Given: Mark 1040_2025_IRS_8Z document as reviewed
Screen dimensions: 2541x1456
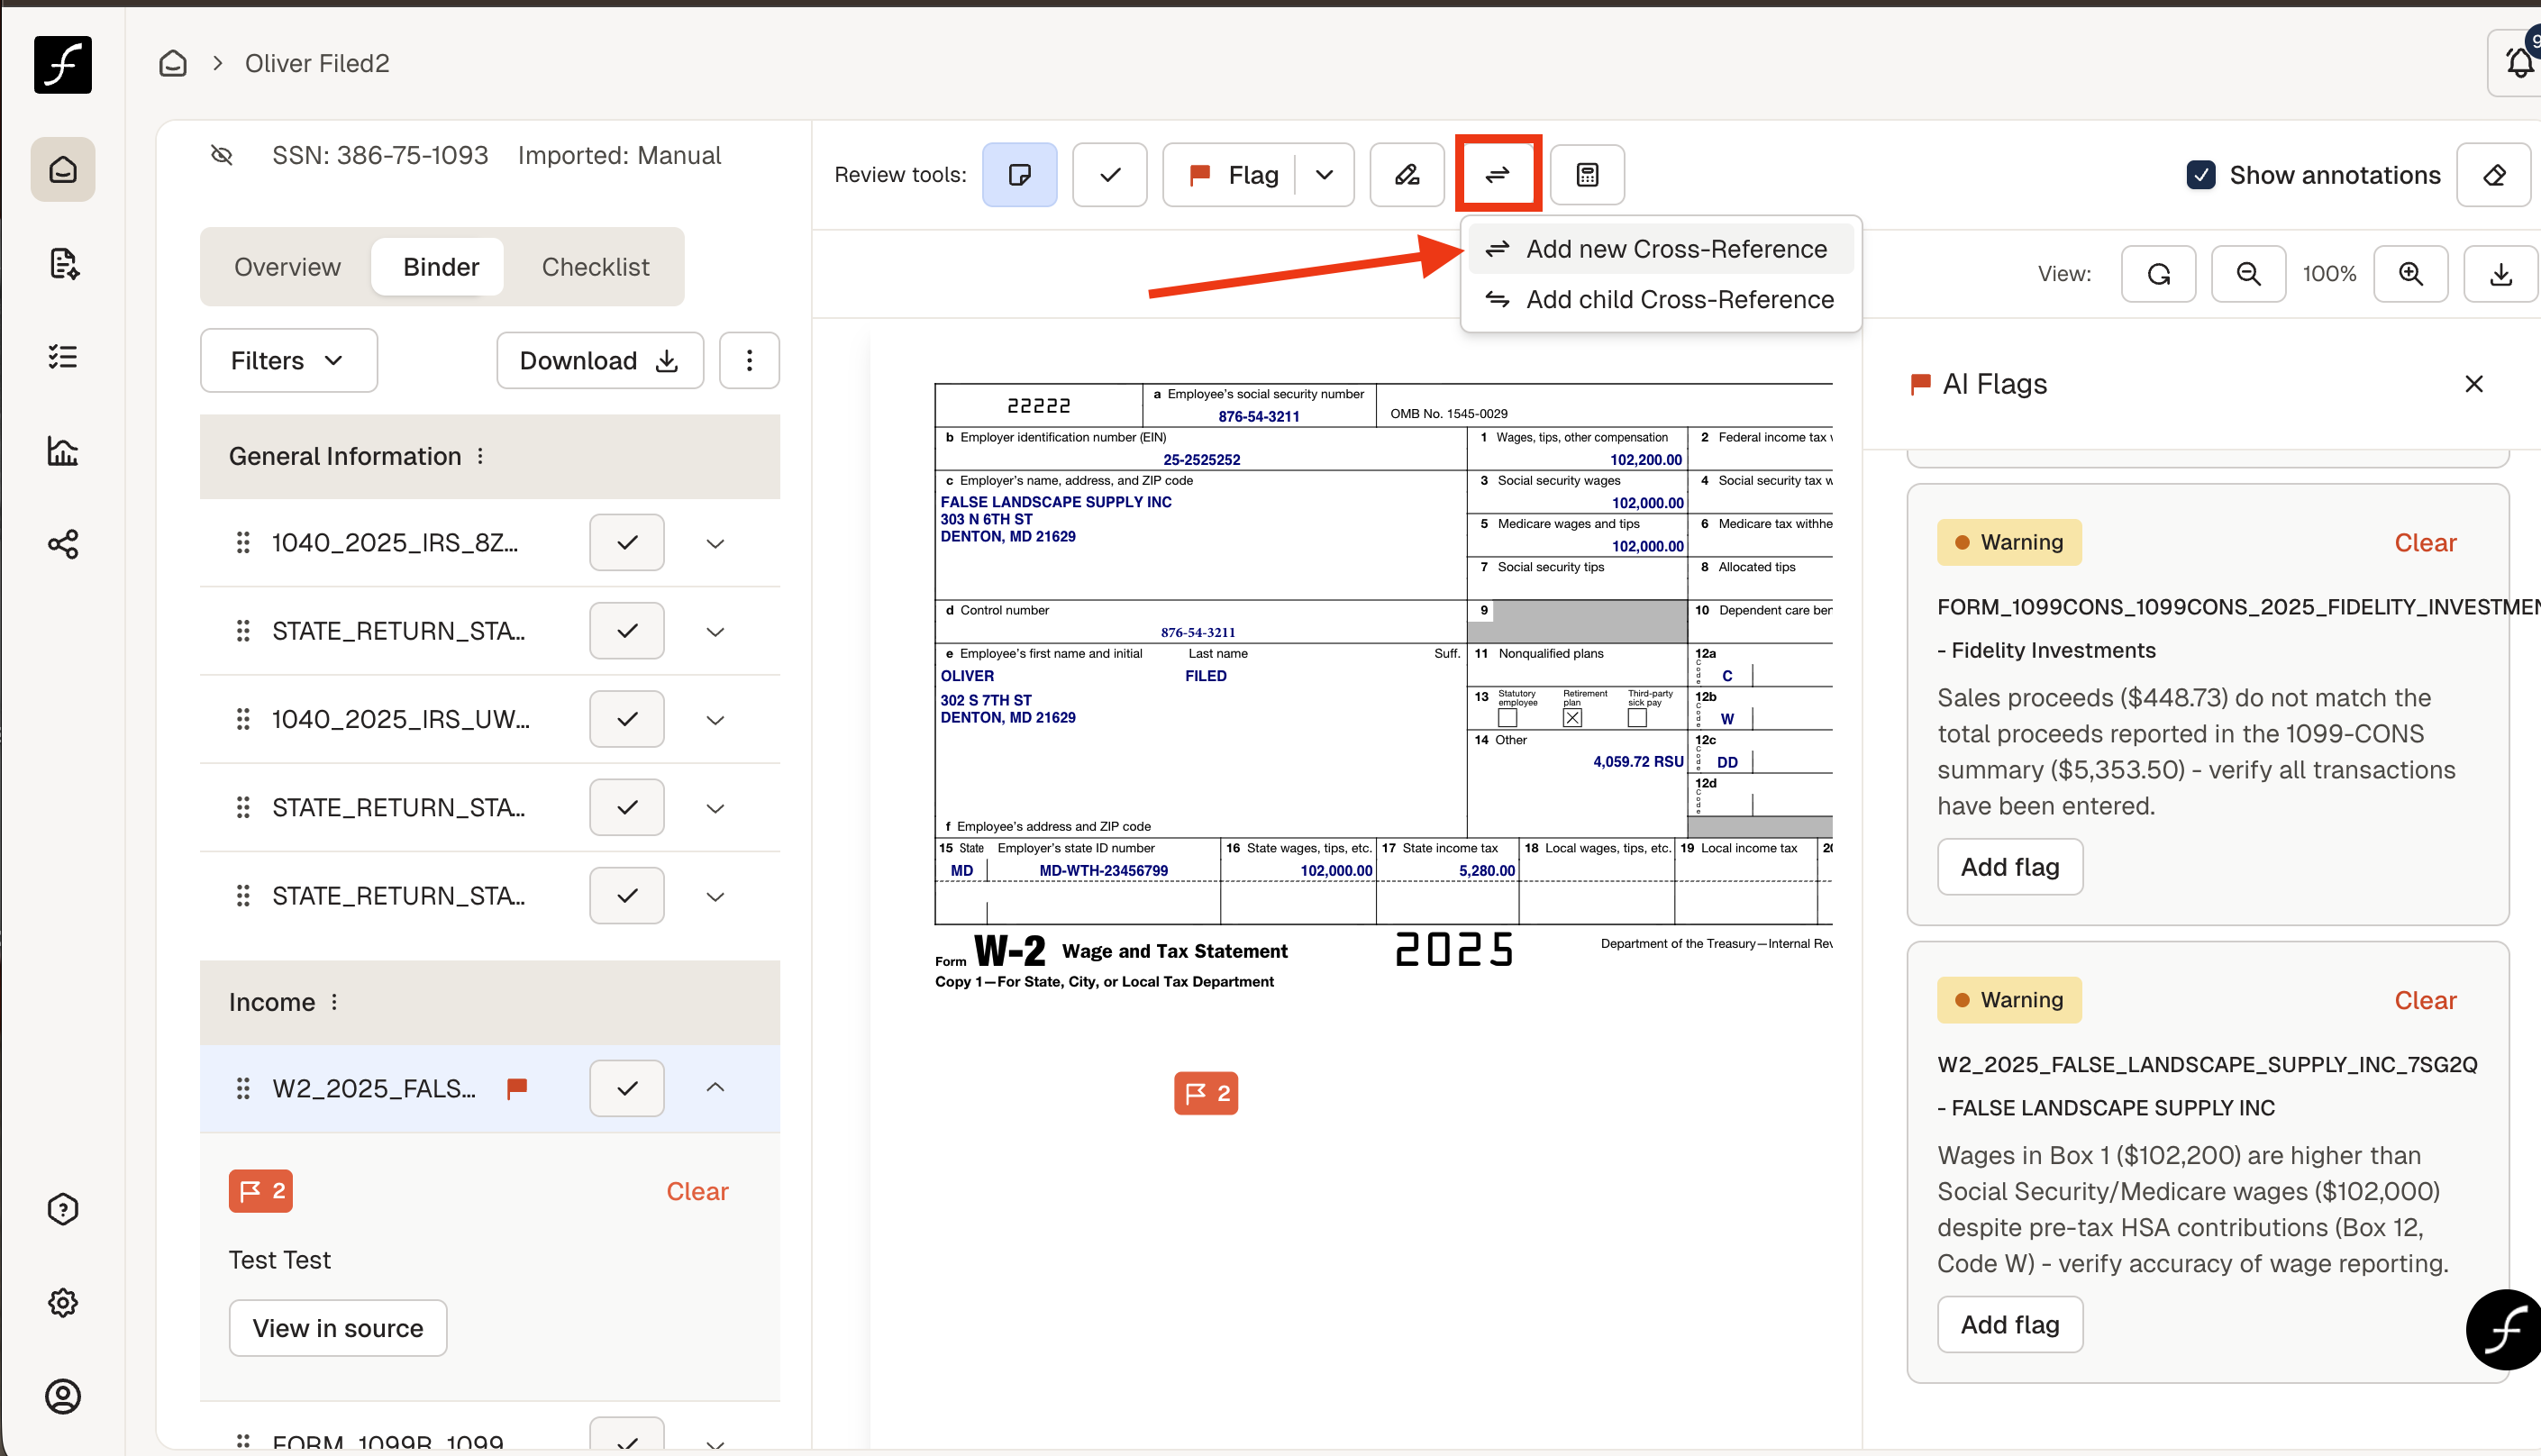Looking at the screenshot, I should pos(627,543).
